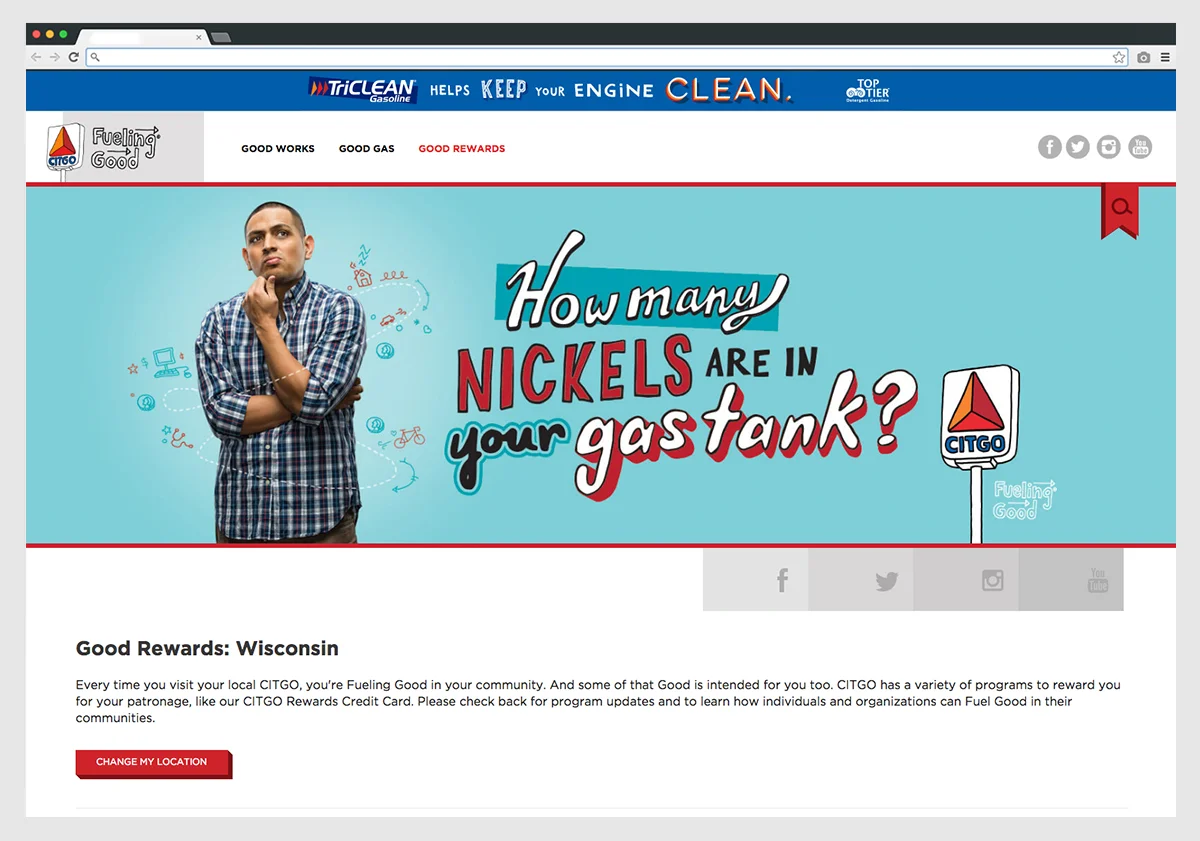This screenshot has width=1200, height=841.
Task: Bookmark the page with the star icon
Action: tap(1119, 58)
